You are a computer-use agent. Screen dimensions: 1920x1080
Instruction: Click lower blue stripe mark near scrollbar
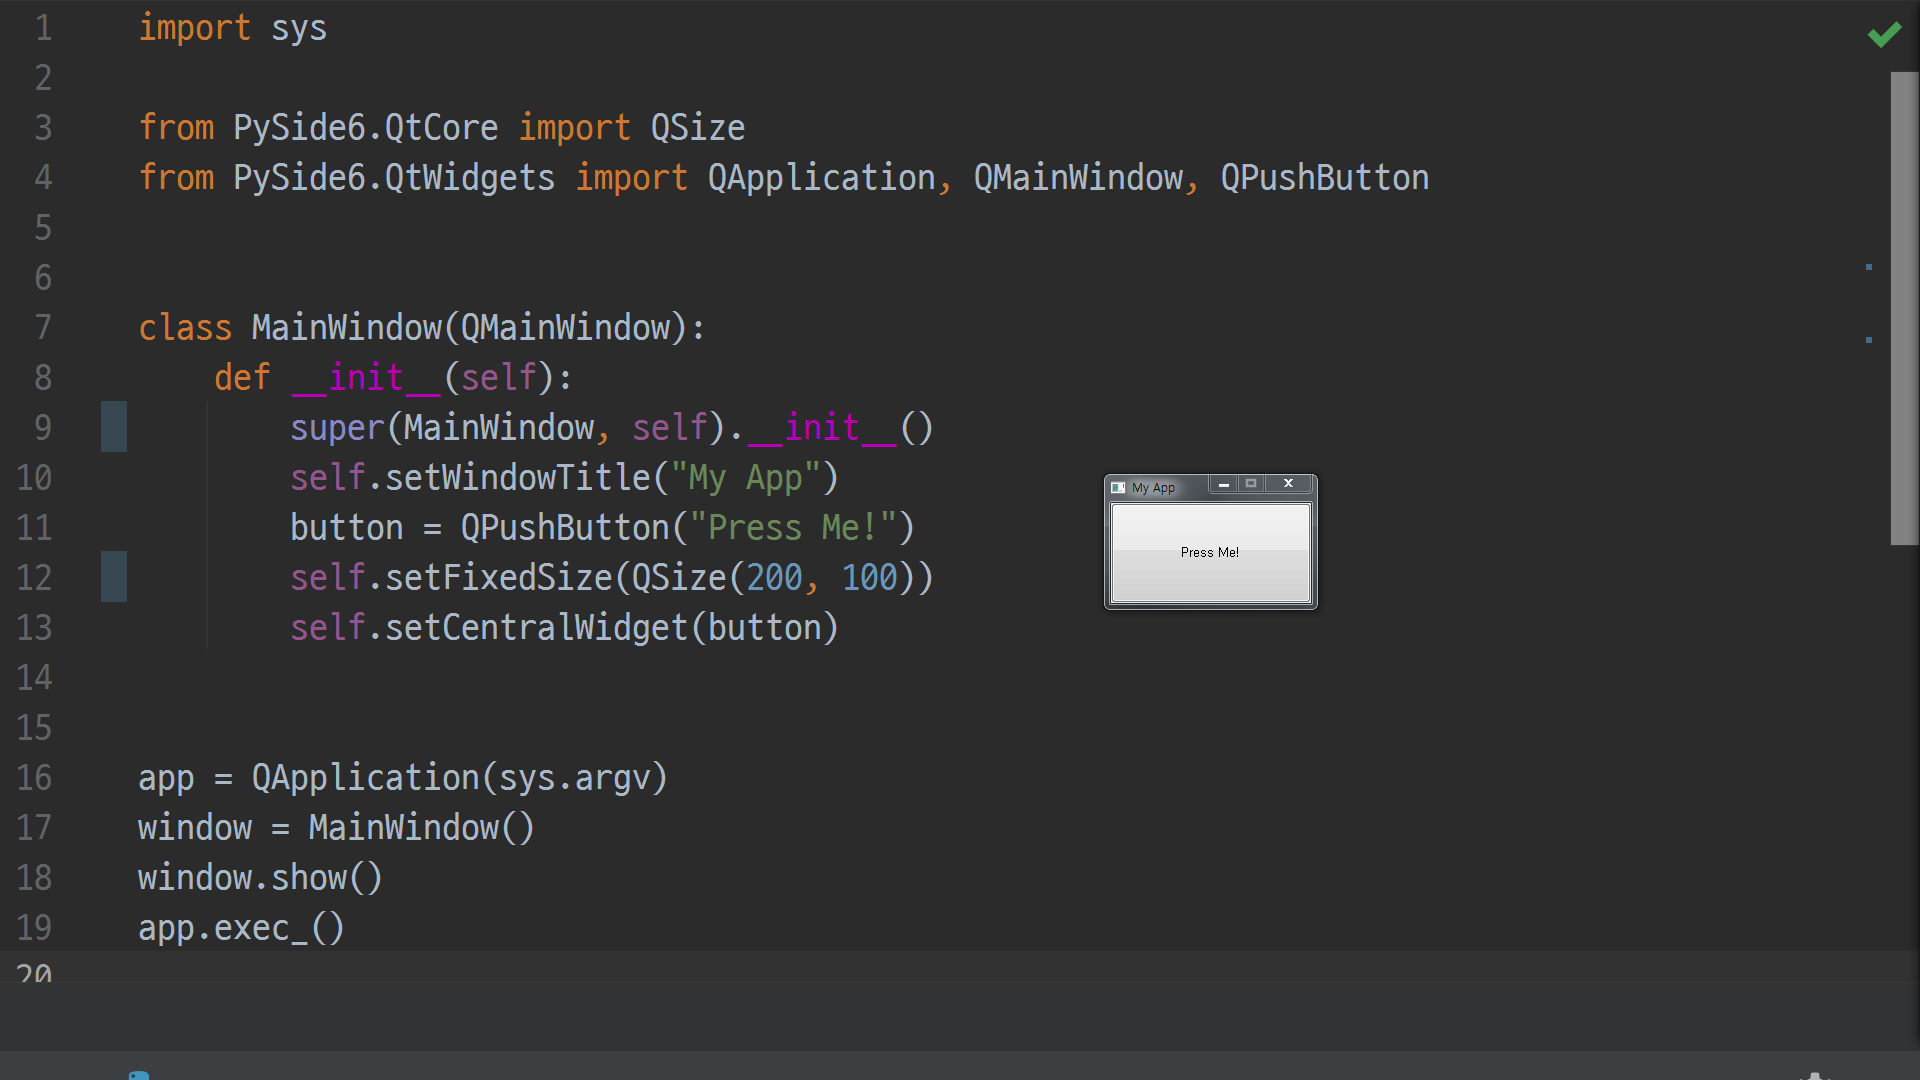[x=1868, y=340]
